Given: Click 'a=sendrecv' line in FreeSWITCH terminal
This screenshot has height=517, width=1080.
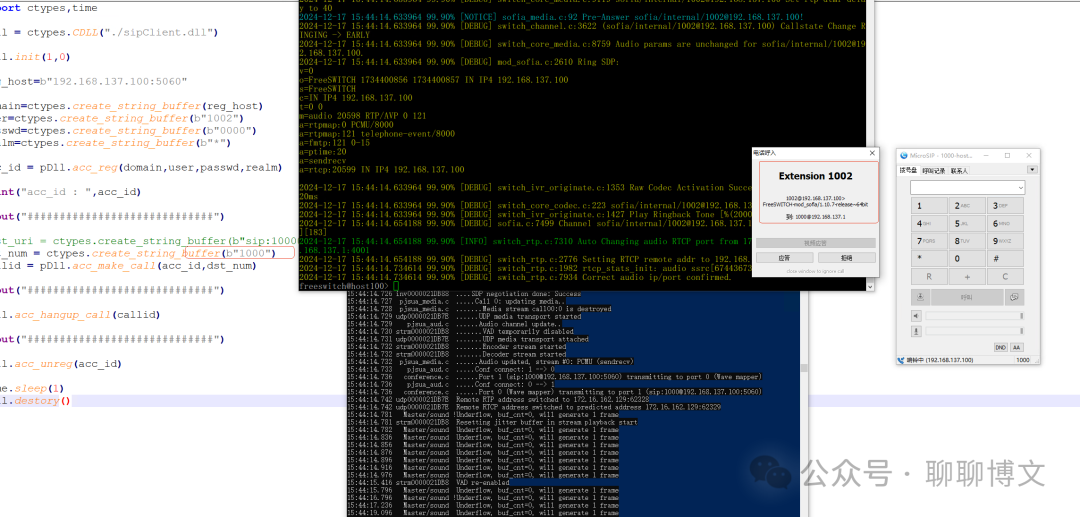Looking at the screenshot, I should click(323, 160).
